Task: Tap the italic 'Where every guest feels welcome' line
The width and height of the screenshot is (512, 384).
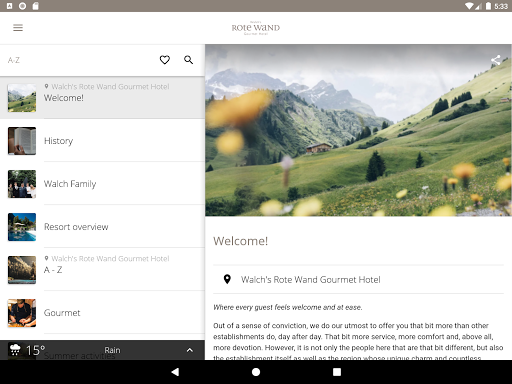Action: click(288, 307)
